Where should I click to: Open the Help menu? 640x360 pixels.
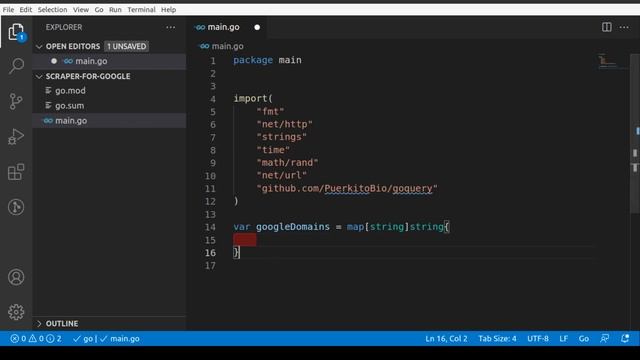[168, 9]
